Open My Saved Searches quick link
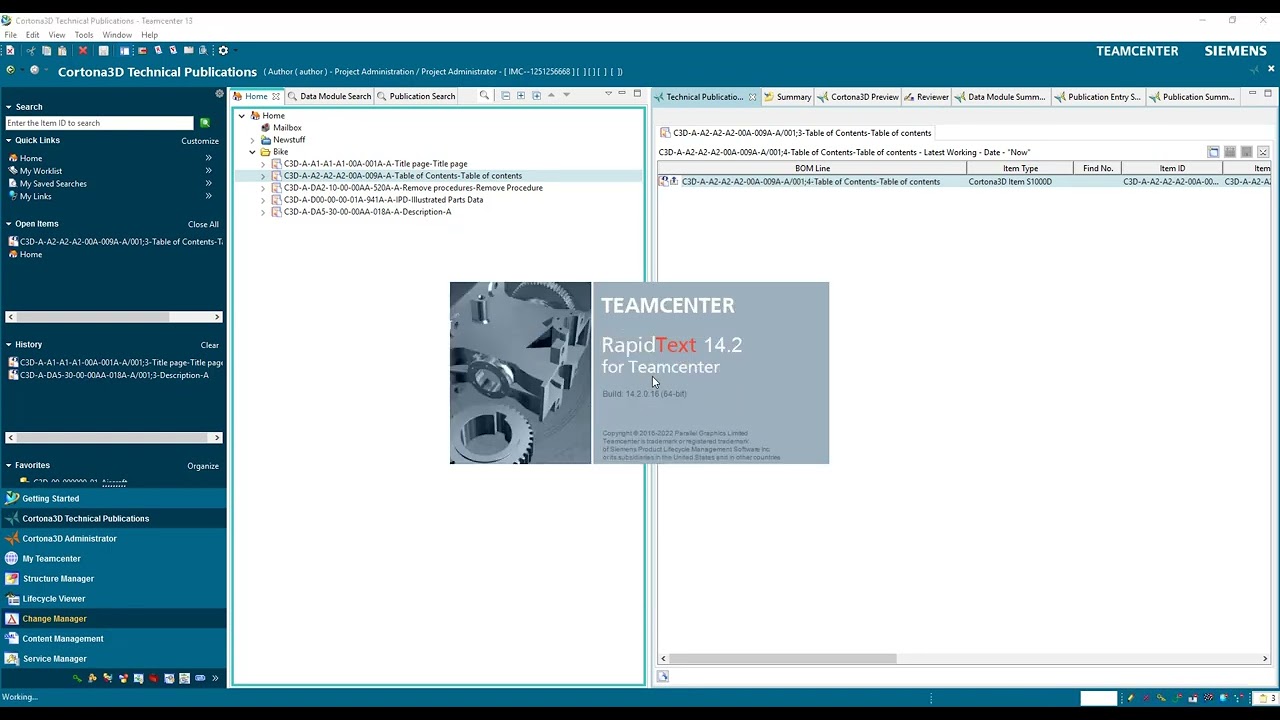The height and width of the screenshot is (720, 1280). 53,184
